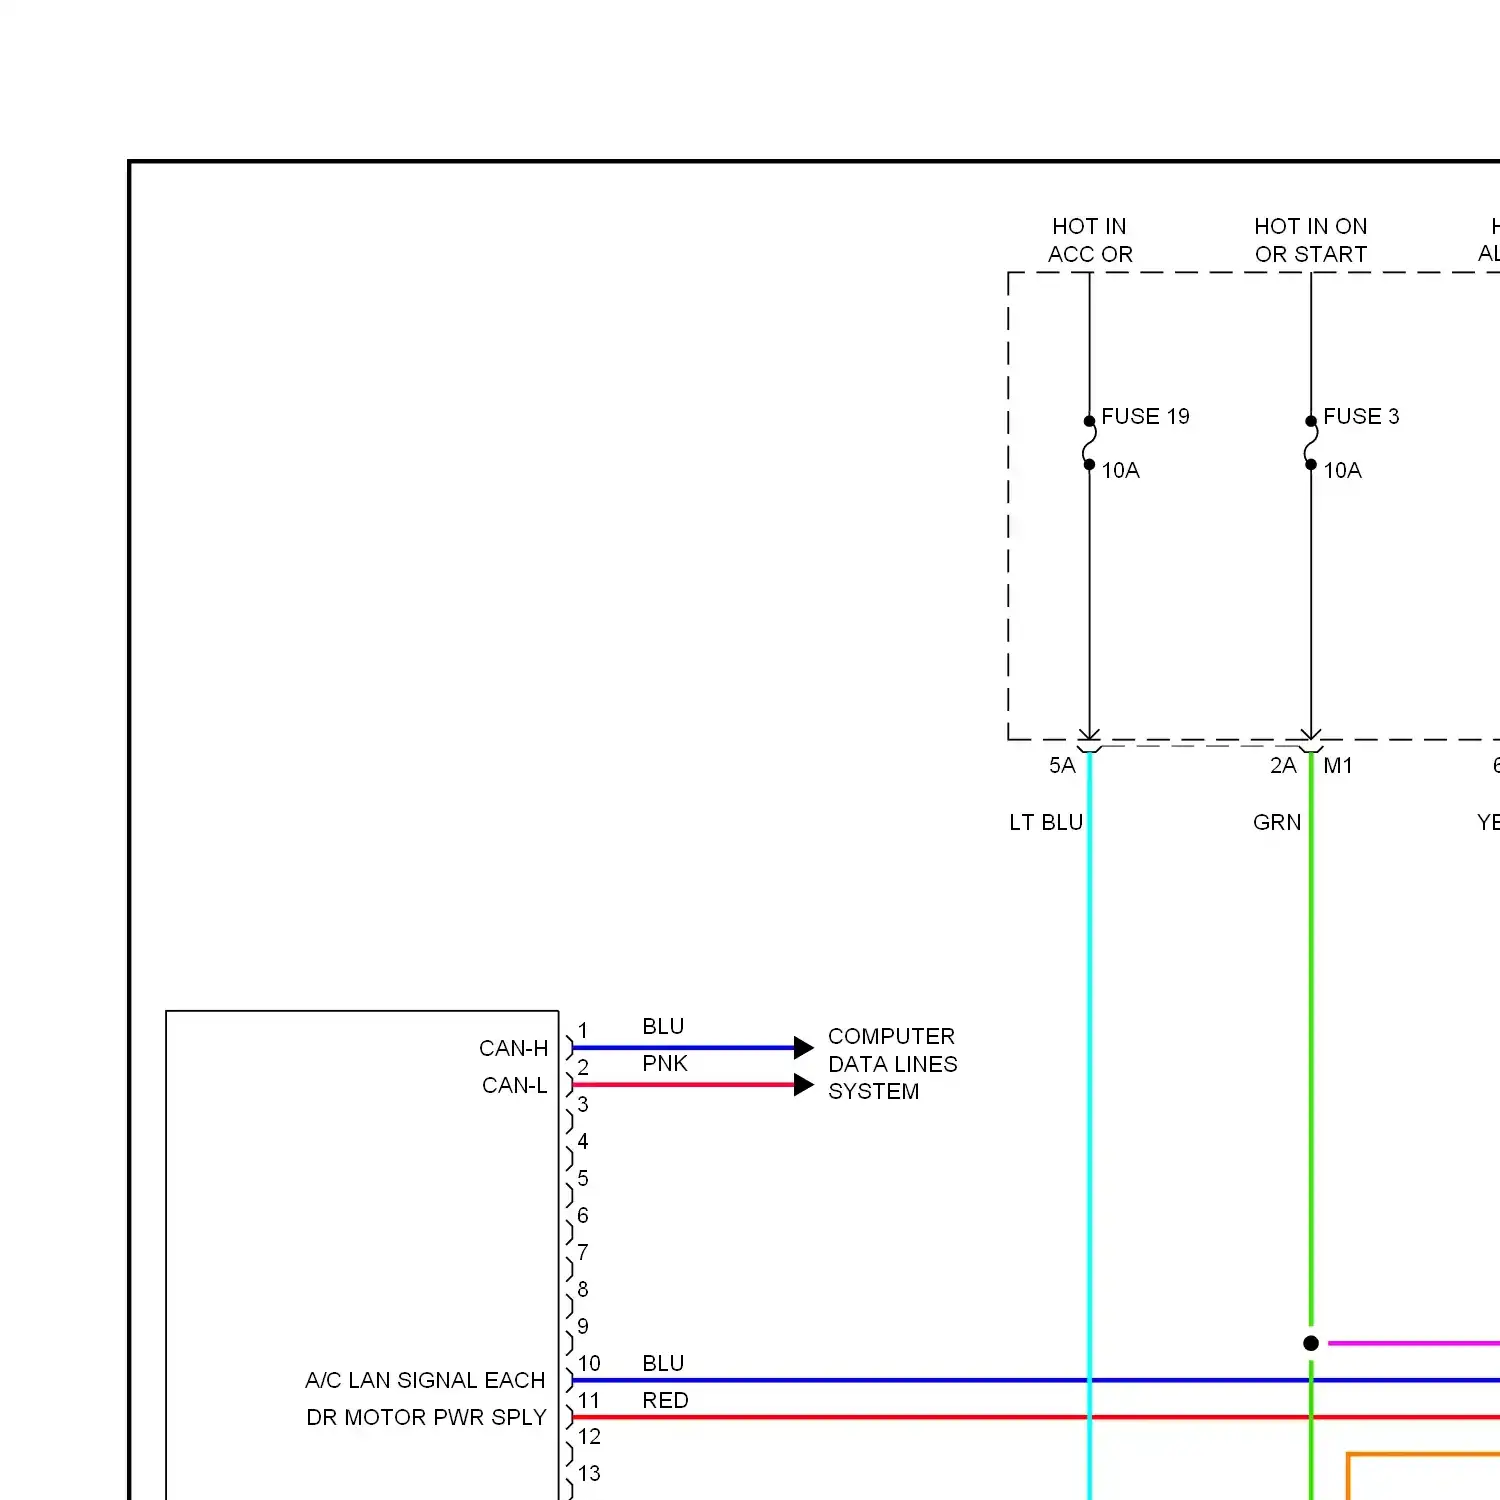The image size is (1500, 1500).
Task: Click the PNK wire label
Action: tap(665, 1063)
